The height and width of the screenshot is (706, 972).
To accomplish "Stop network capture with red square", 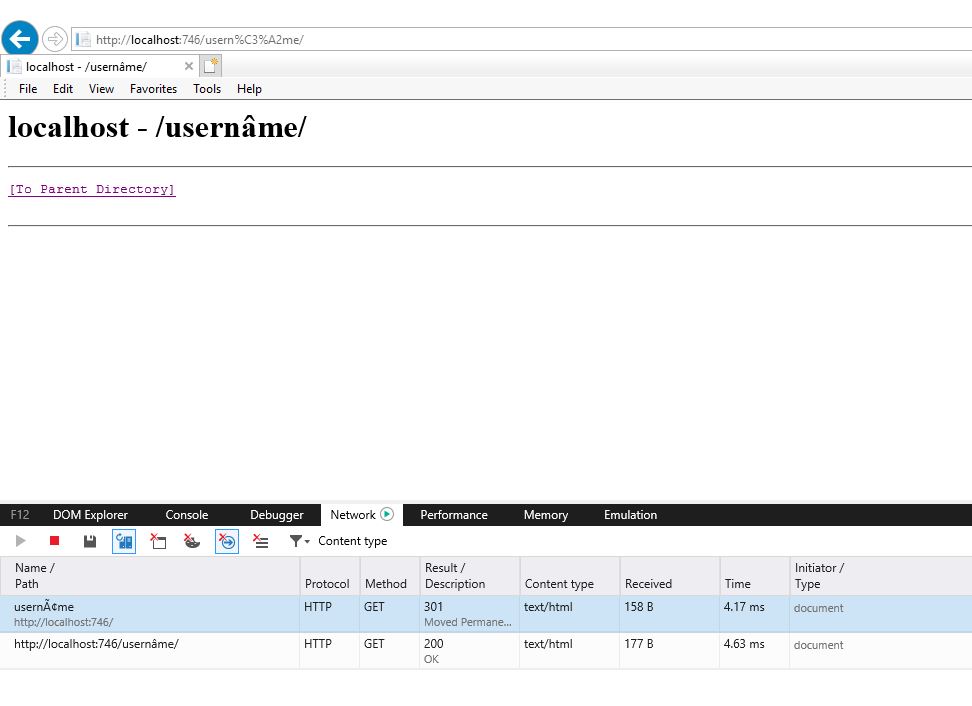I will click(55, 541).
